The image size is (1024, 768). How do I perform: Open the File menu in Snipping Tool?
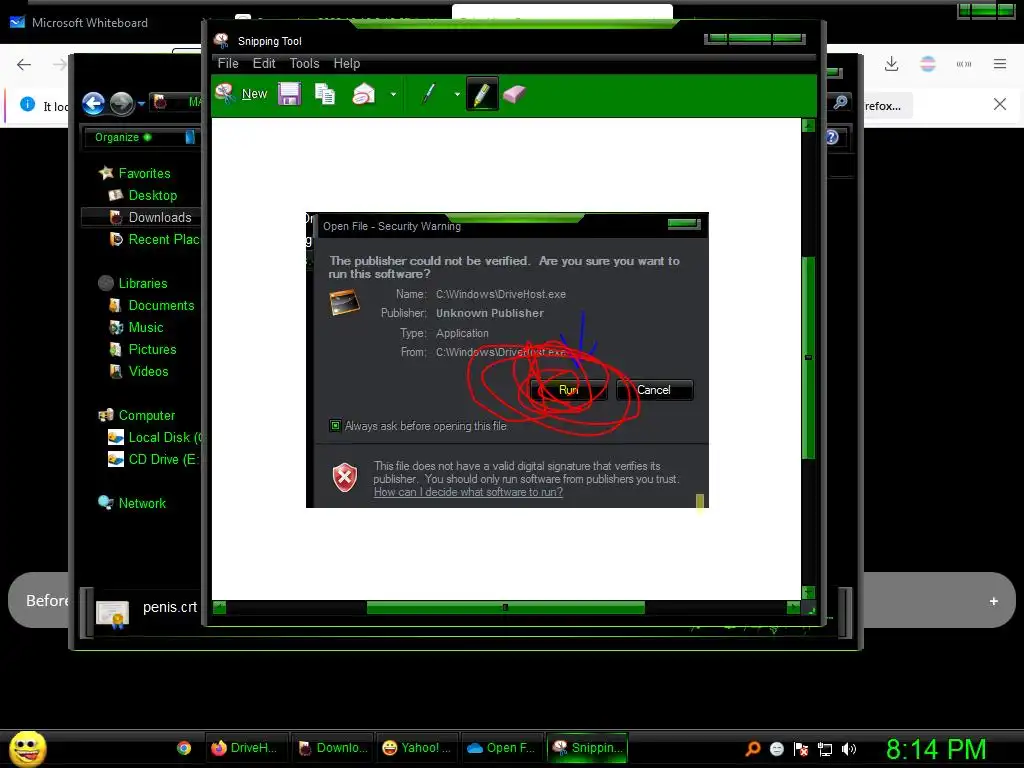point(228,63)
